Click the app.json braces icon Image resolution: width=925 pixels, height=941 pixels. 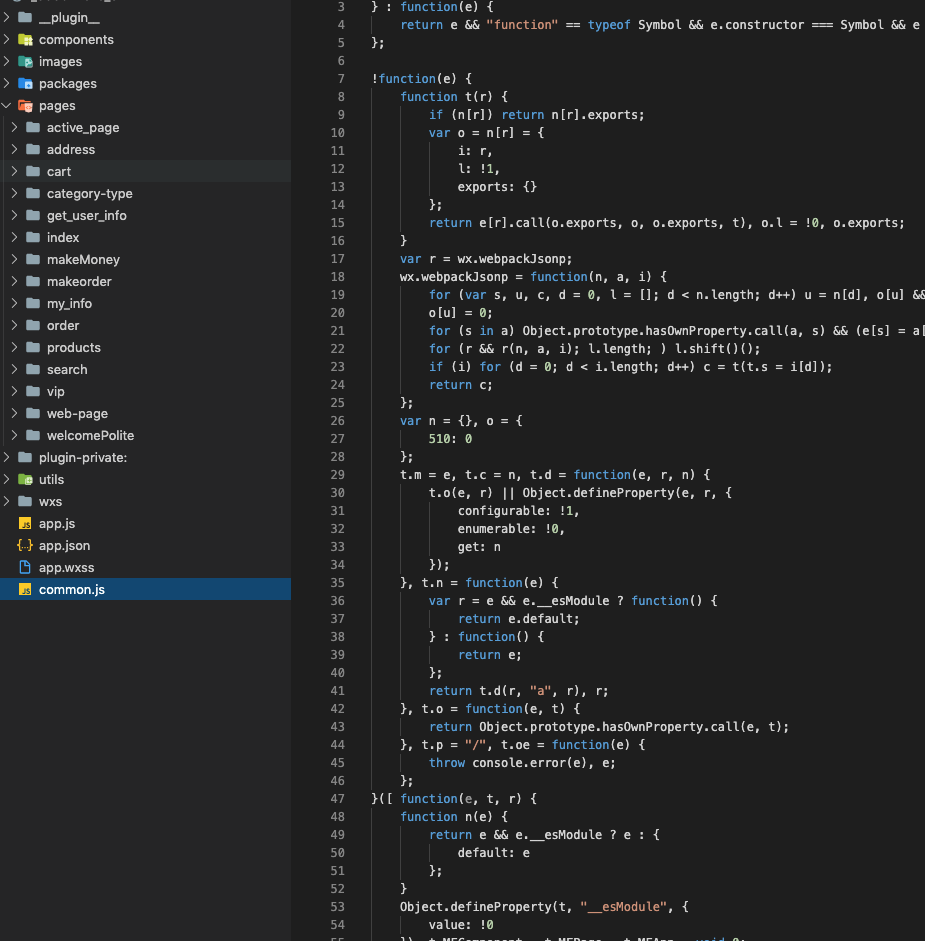tap(25, 546)
